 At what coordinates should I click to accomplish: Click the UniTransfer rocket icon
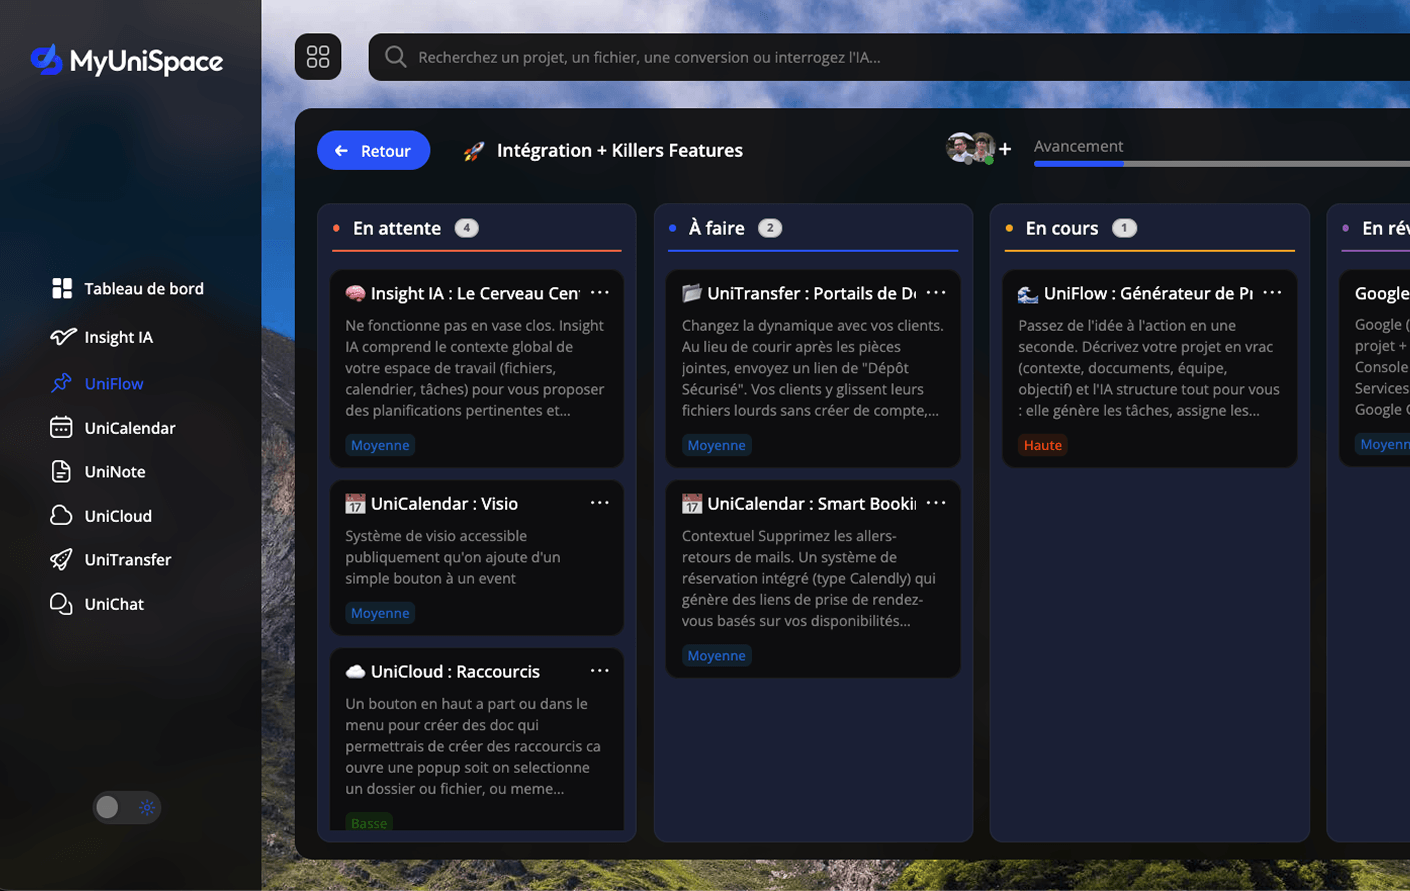pos(61,559)
